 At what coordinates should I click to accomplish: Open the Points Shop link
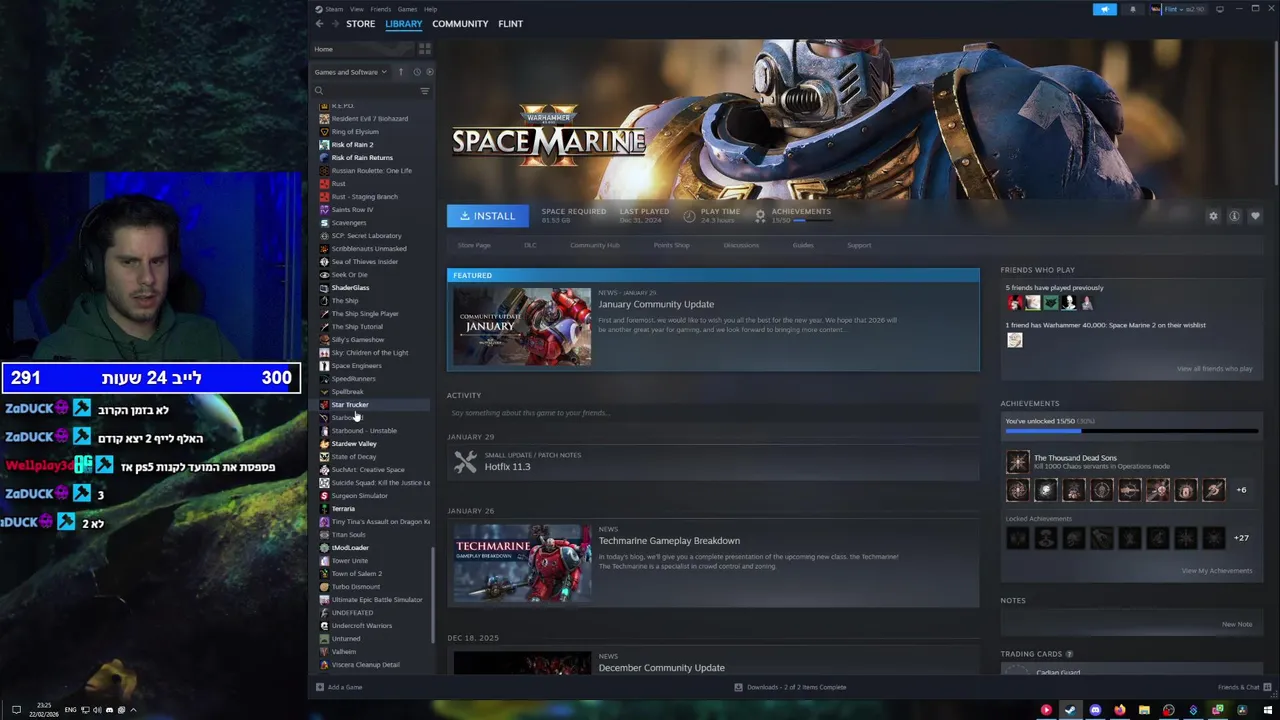[671, 245]
